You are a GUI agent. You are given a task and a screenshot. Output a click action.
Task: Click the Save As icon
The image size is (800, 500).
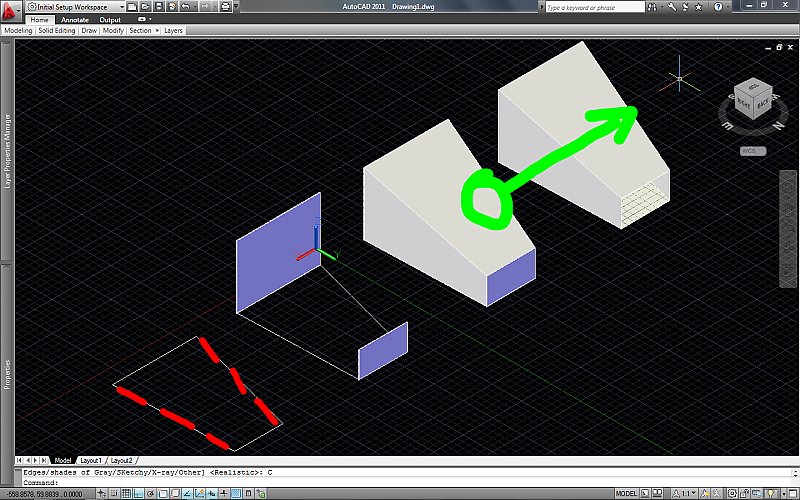(x=172, y=7)
